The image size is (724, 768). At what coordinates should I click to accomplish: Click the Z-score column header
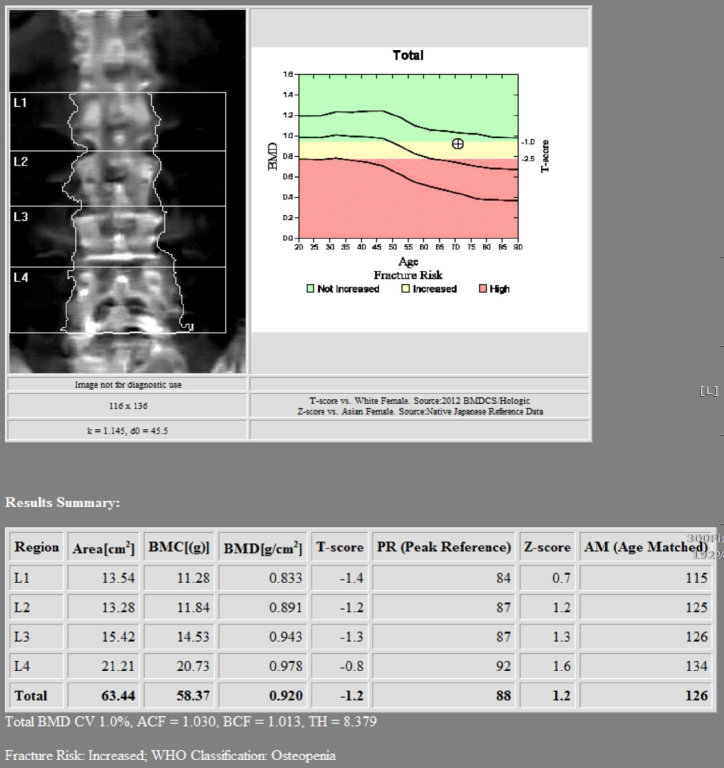coord(546,548)
